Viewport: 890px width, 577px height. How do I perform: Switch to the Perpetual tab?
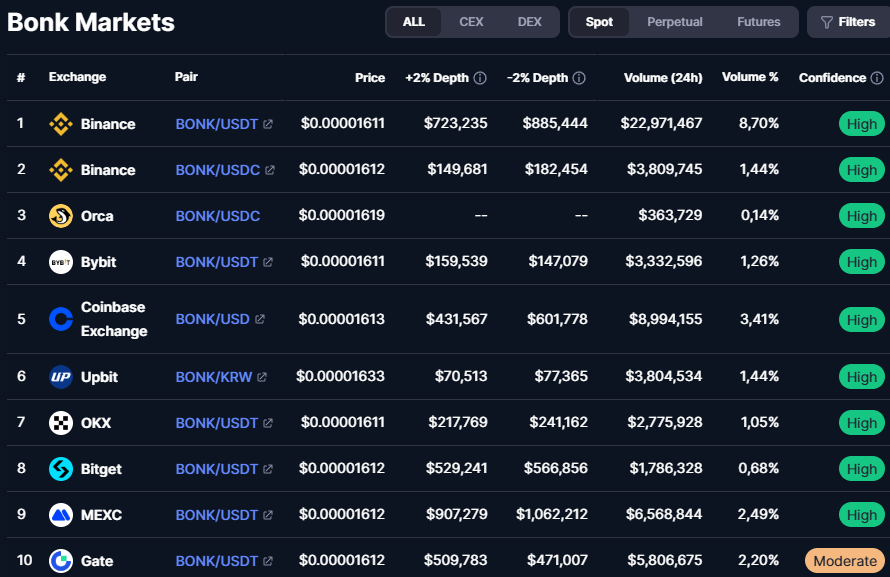click(x=675, y=22)
